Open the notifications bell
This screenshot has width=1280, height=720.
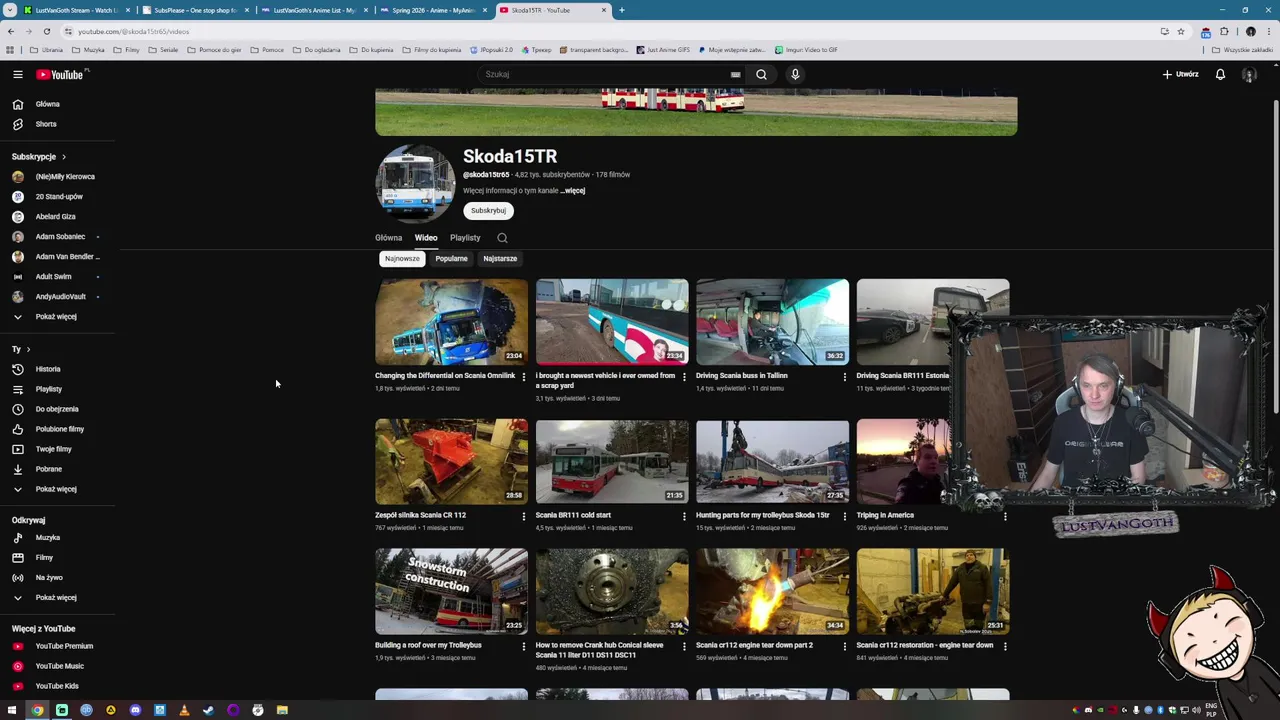[x=1220, y=74]
